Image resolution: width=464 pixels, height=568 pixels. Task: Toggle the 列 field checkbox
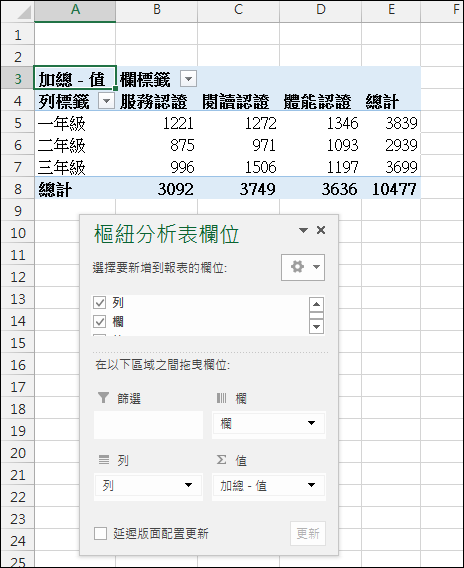(100, 302)
